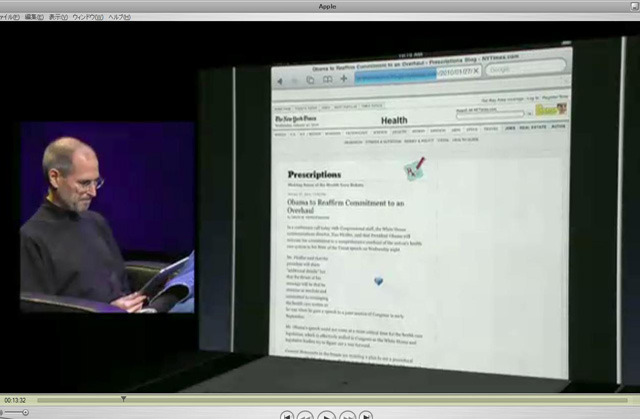Click the rewind button
This screenshot has height=419, width=640.
pyautogui.click(x=306, y=414)
